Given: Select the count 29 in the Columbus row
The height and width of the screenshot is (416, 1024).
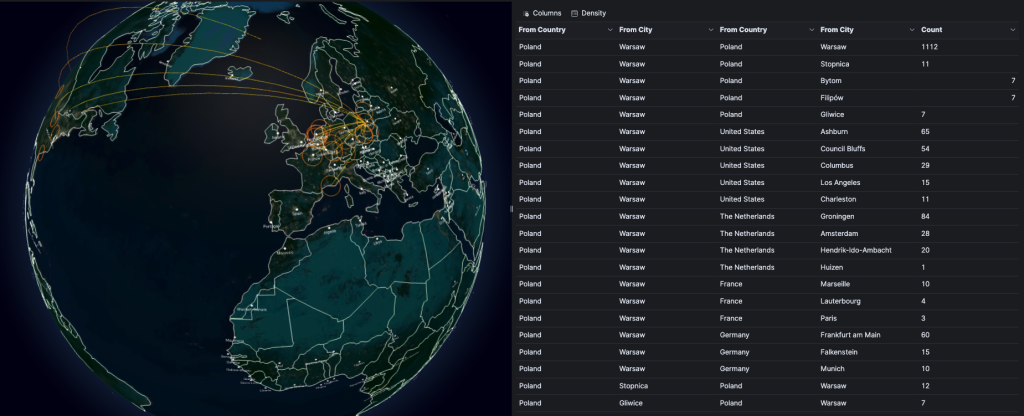Looking at the screenshot, I should point(925,166).
